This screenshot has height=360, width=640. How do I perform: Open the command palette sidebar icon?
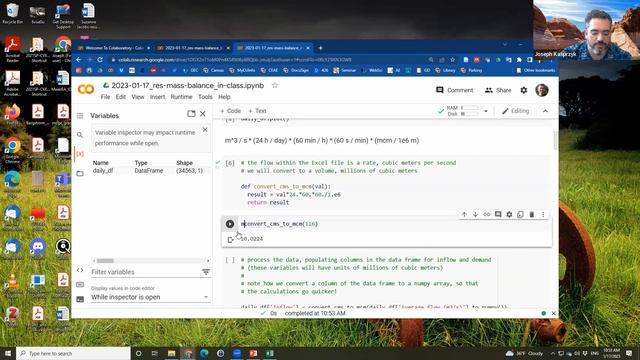80,284
